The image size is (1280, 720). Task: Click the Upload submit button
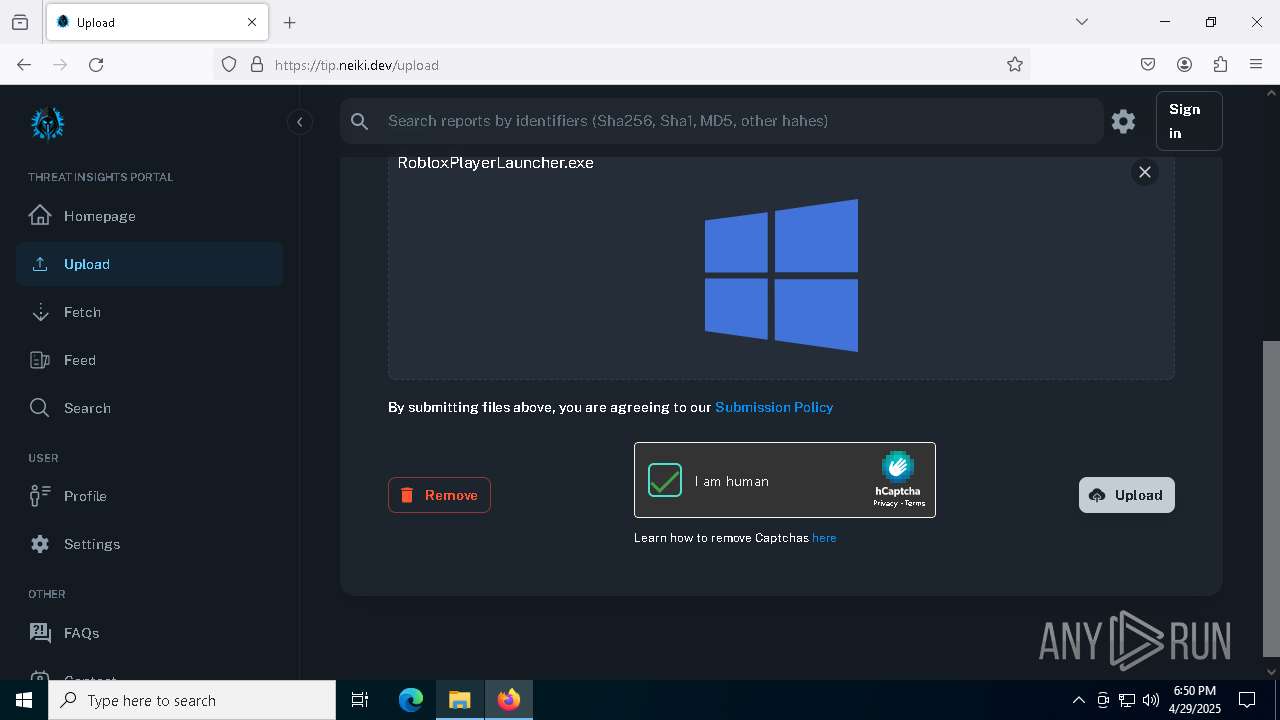pyautogui.click(x=1126, y=495)
